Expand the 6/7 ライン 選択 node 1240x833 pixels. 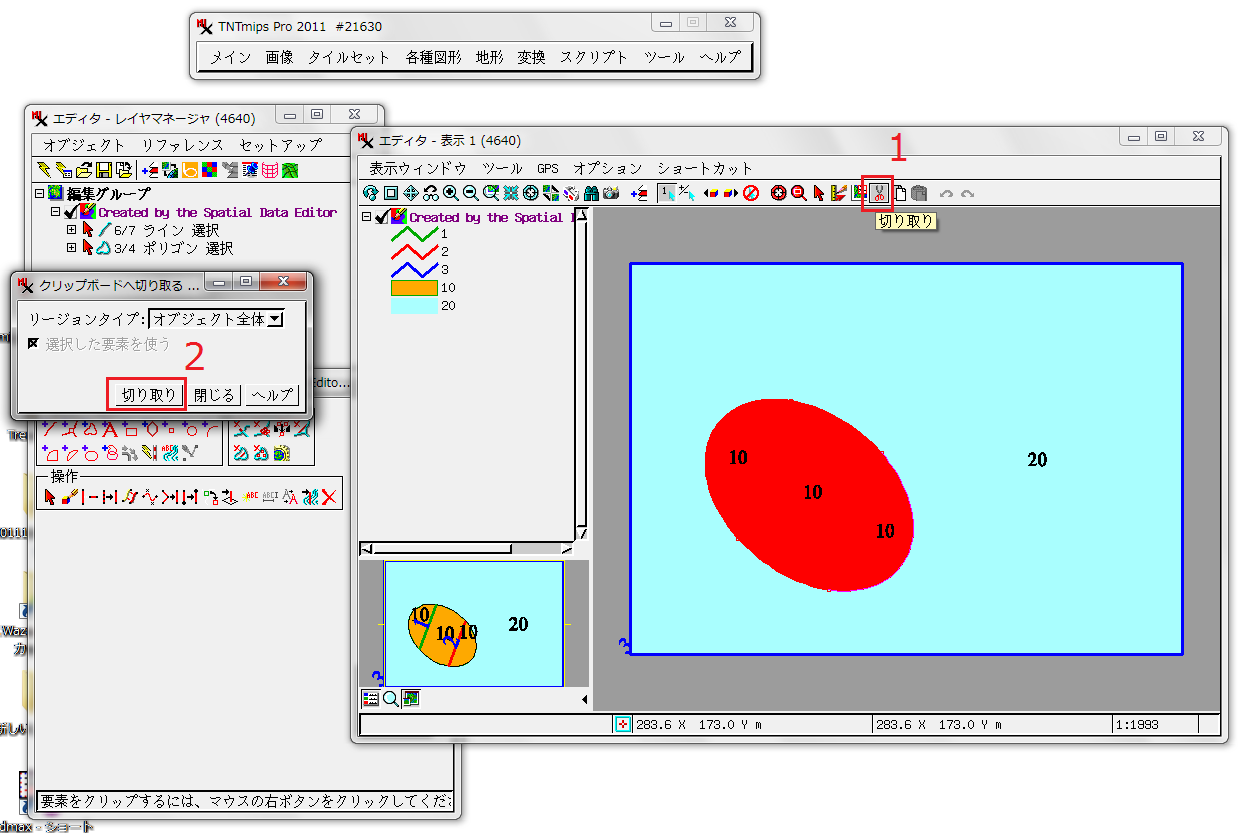click(71, 230)
